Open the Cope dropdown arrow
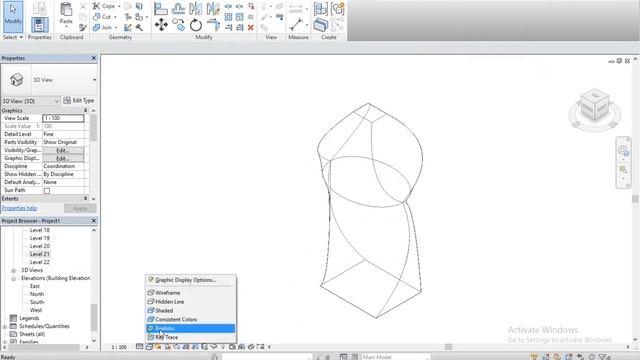640x360 pixels. click(x=119, y=7)
